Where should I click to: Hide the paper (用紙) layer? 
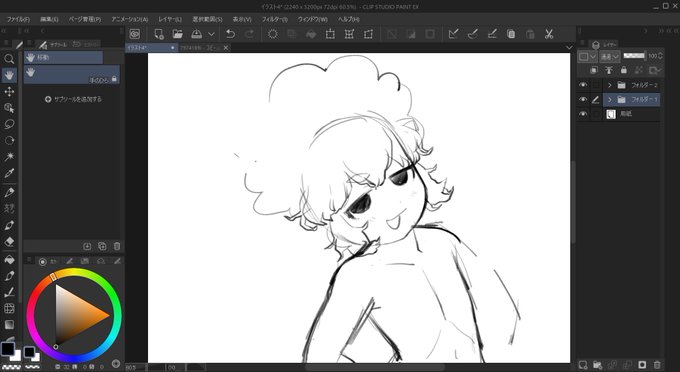point(583,114)
